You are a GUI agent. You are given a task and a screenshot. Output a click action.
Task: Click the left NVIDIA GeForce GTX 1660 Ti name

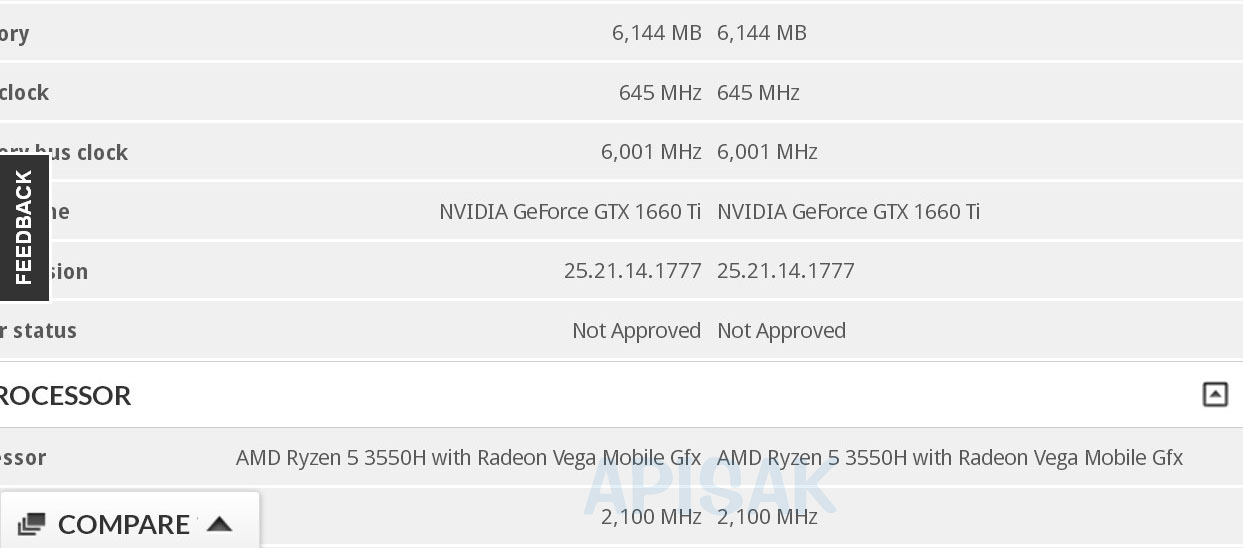[x=570, y=212]
